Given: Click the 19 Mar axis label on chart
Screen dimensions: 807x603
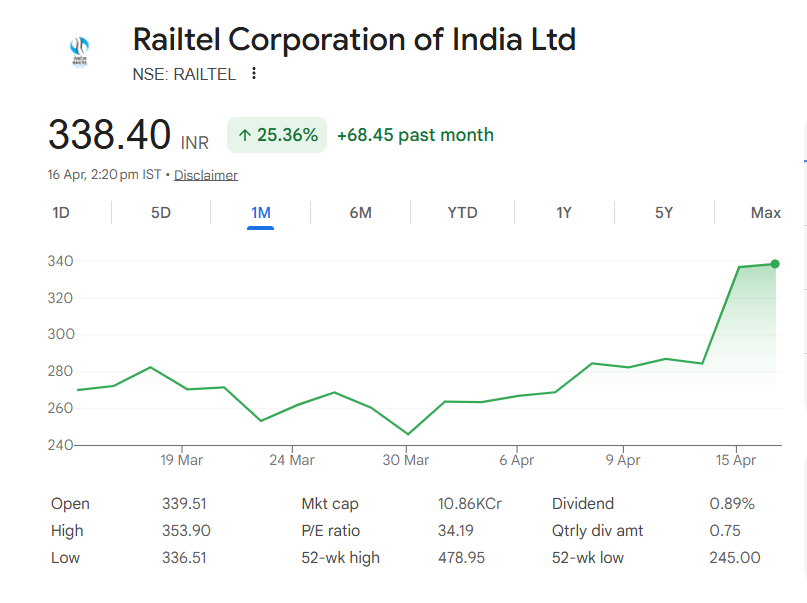Looking at the screenshot, I should (180, 460).
